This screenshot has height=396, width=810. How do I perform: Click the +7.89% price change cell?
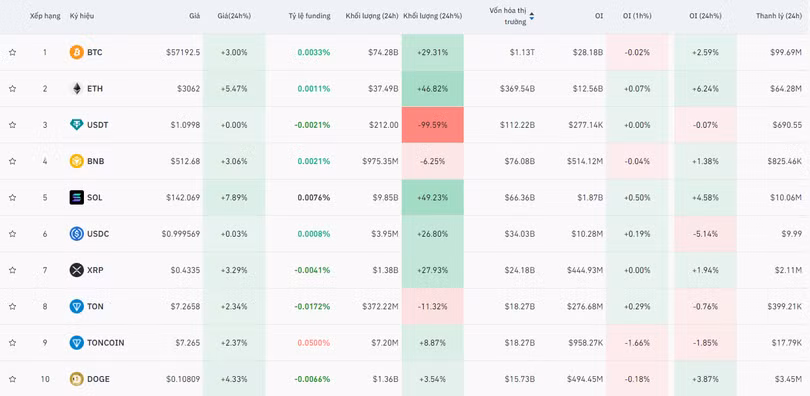pos(234,197)
